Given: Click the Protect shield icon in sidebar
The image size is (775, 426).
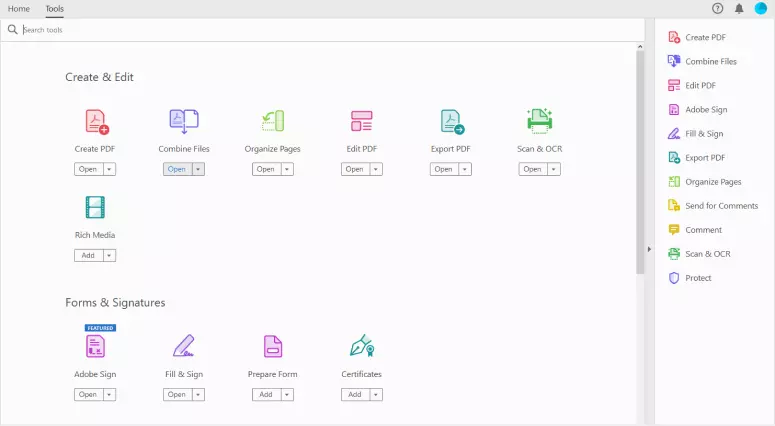Looking at the screenshot, I should tap(674, 278).
